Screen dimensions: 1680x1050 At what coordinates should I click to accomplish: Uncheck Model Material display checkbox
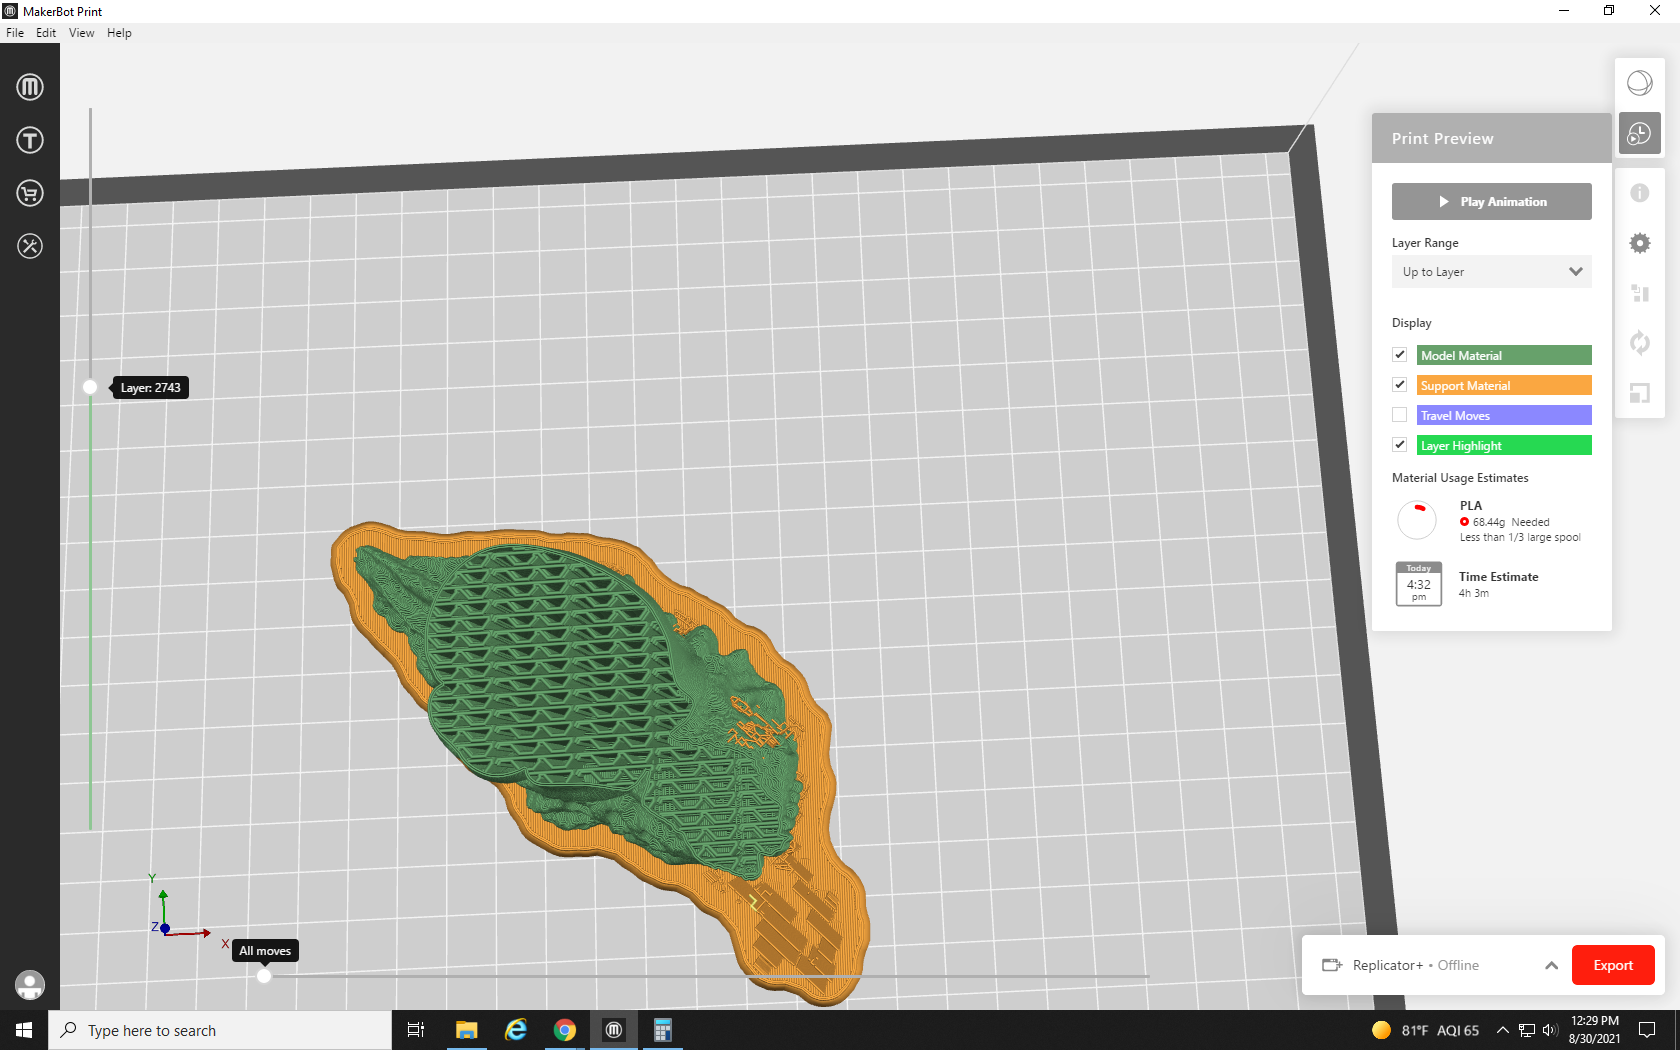(1400, 355)
